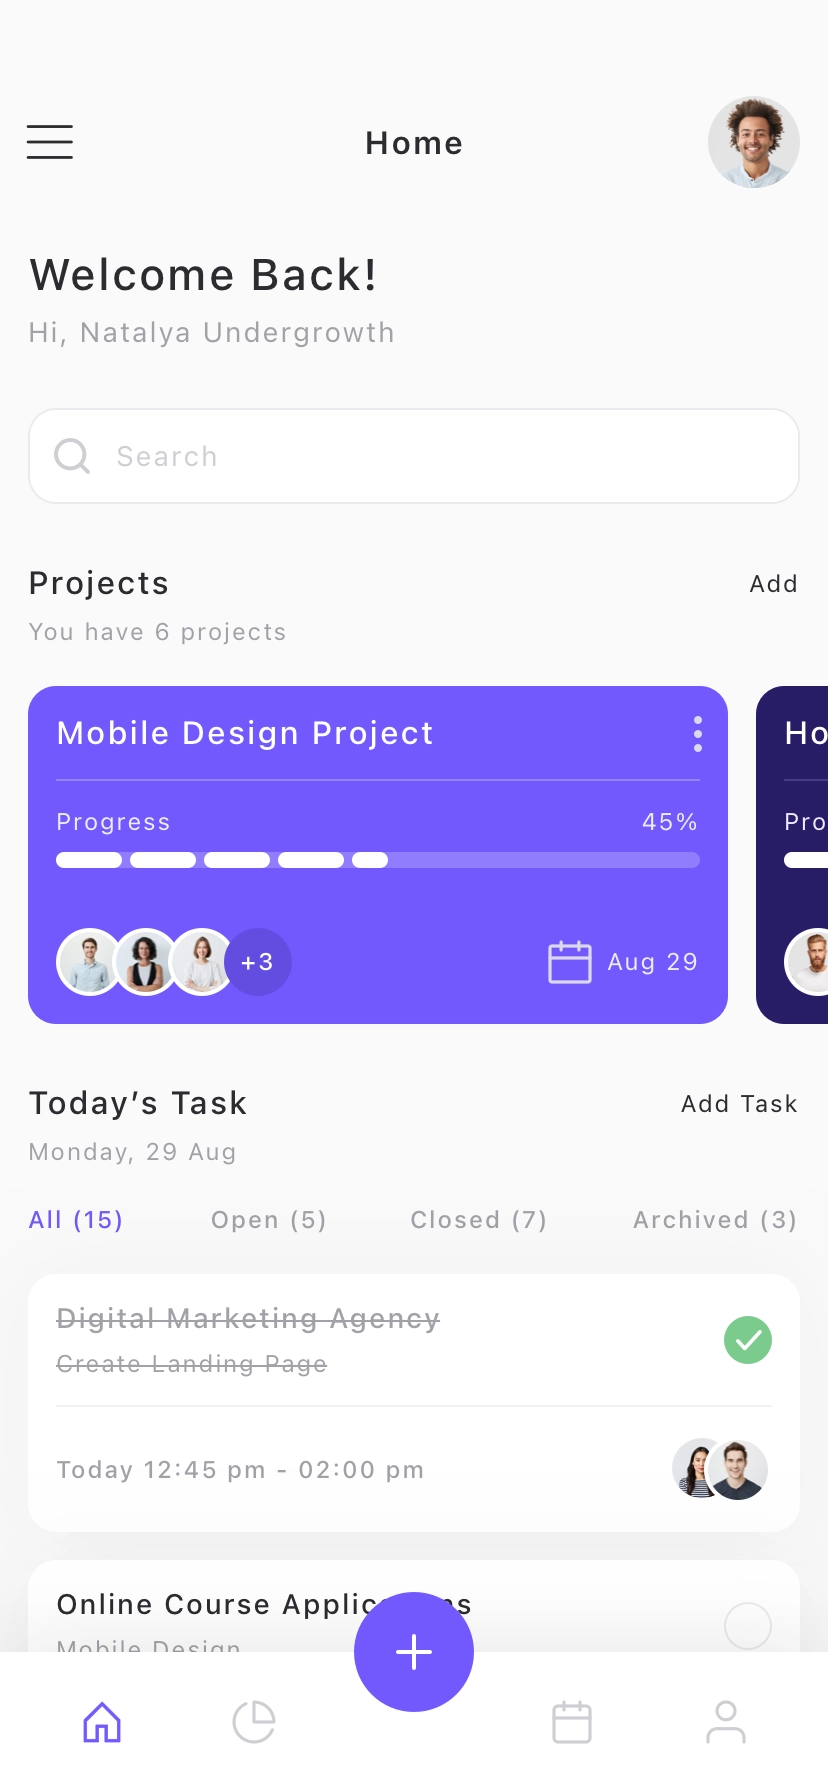Go to Home in bottom navigation

point(102,1722)
